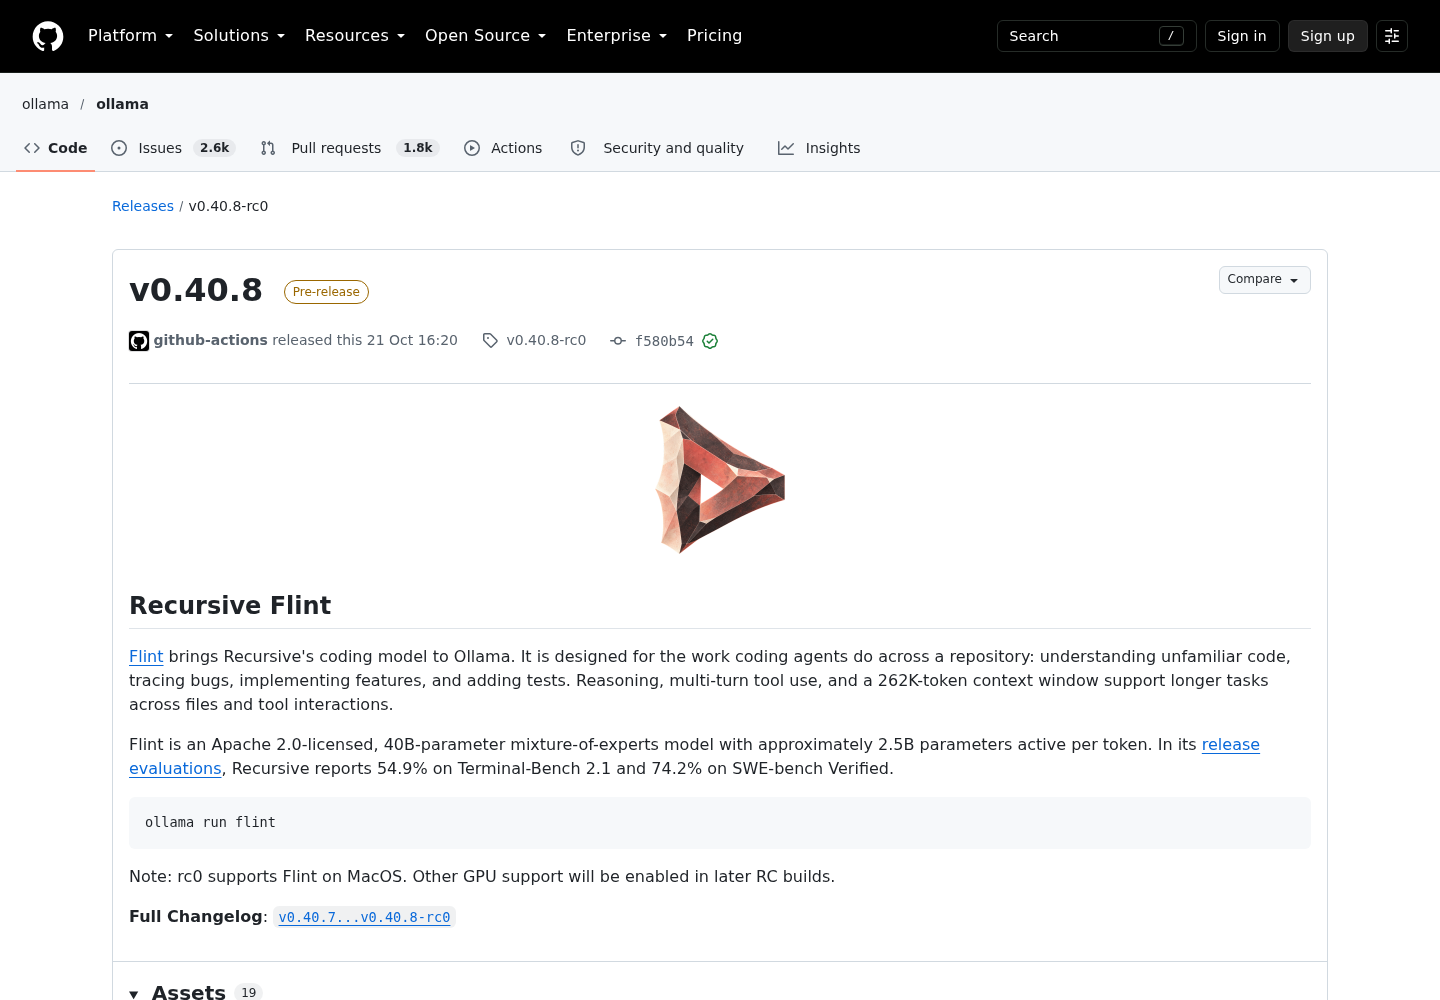This screenshot has height=1000, width=1440.
Task: Switch to the Issues tab
Action: [x=172, y=148]
